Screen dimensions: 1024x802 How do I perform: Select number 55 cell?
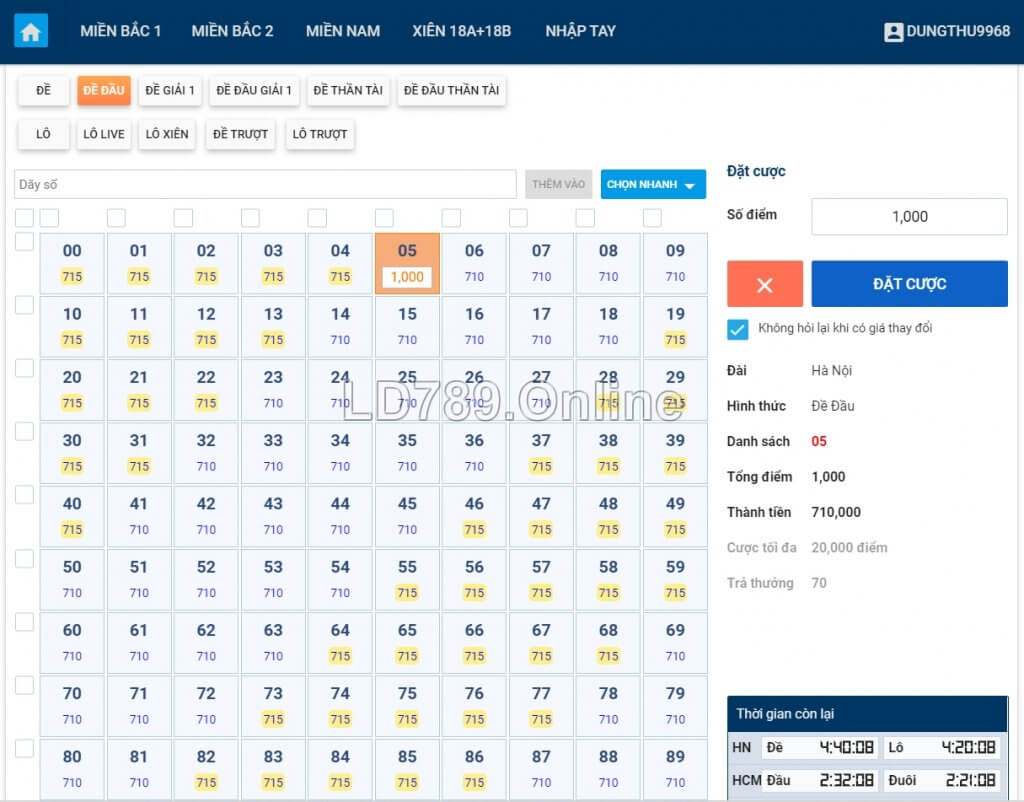[x=407, y=579]
